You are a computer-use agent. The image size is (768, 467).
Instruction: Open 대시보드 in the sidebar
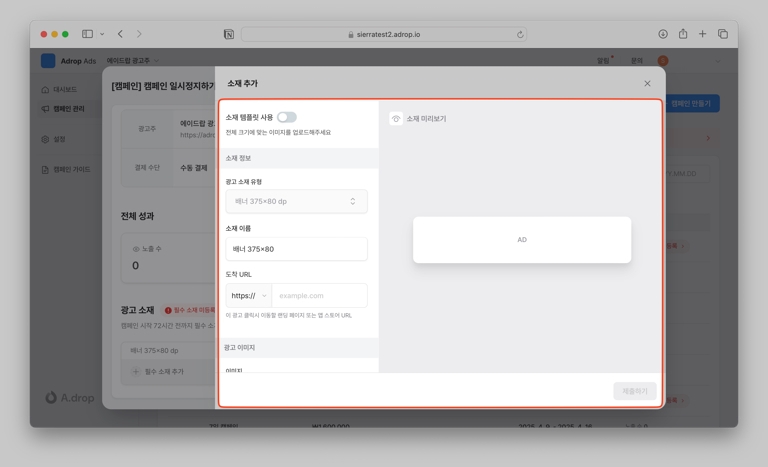[65, 90]
